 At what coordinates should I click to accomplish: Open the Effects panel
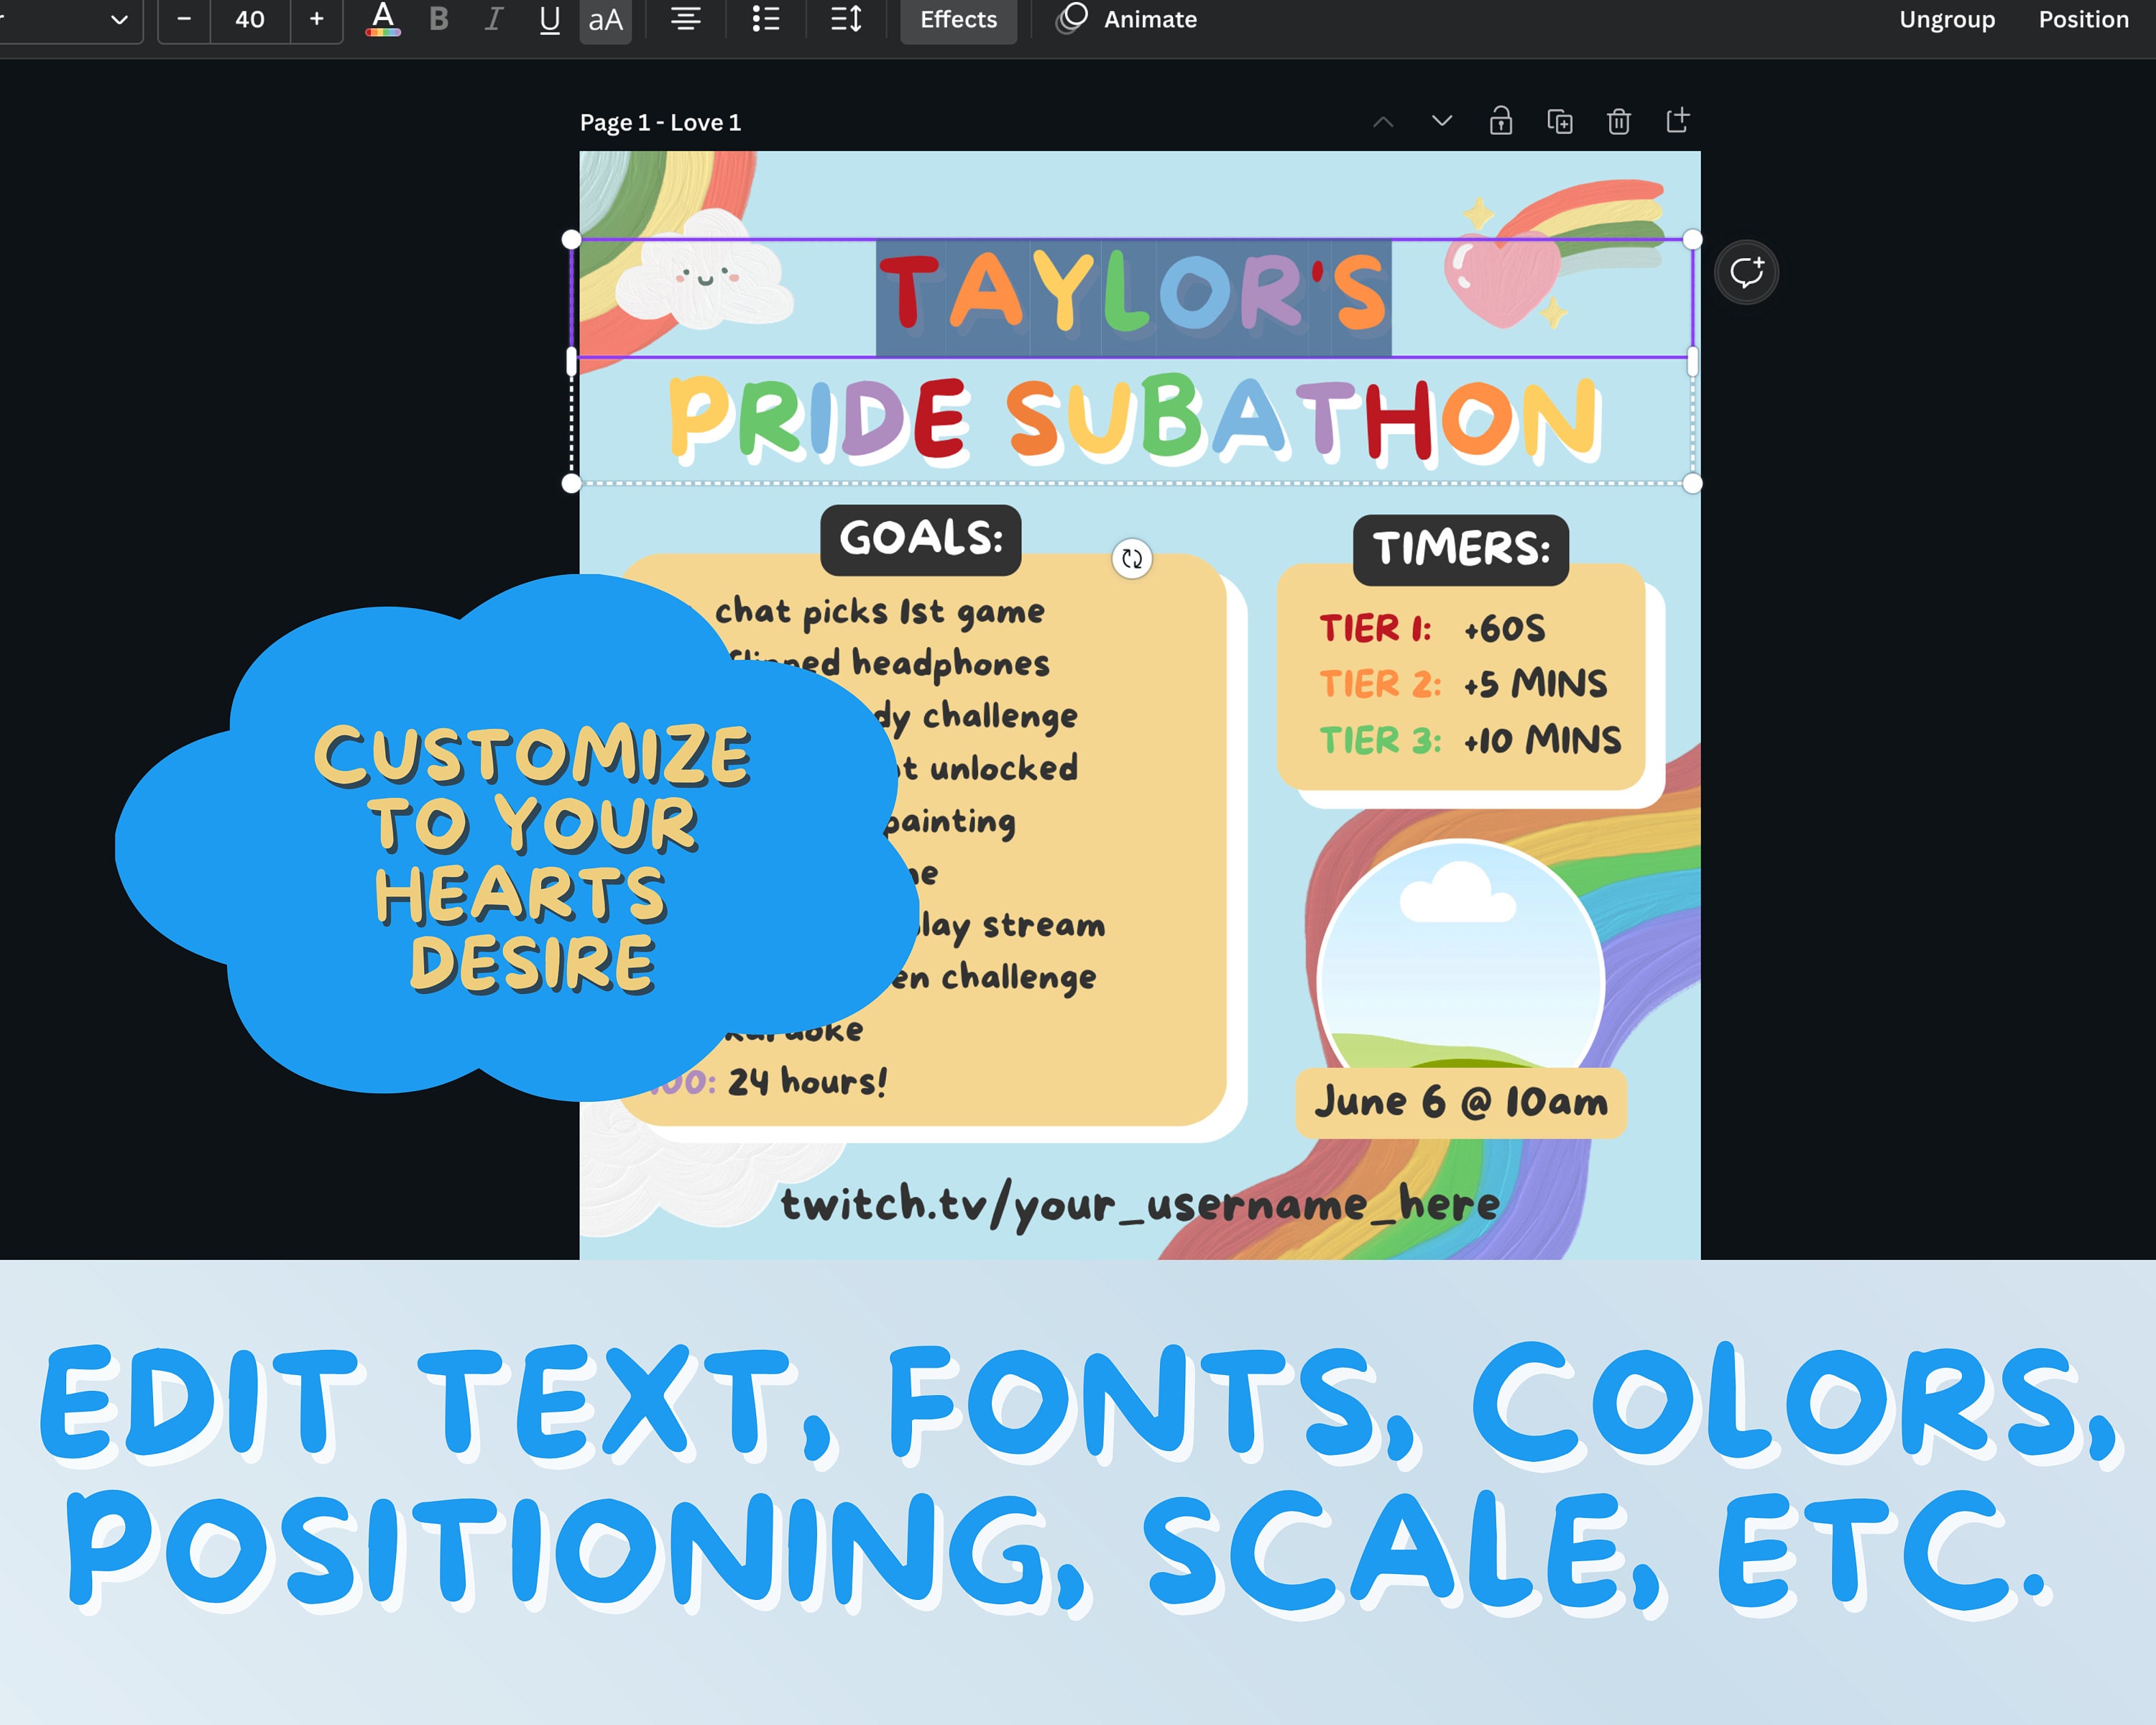[x=957, y=20]
